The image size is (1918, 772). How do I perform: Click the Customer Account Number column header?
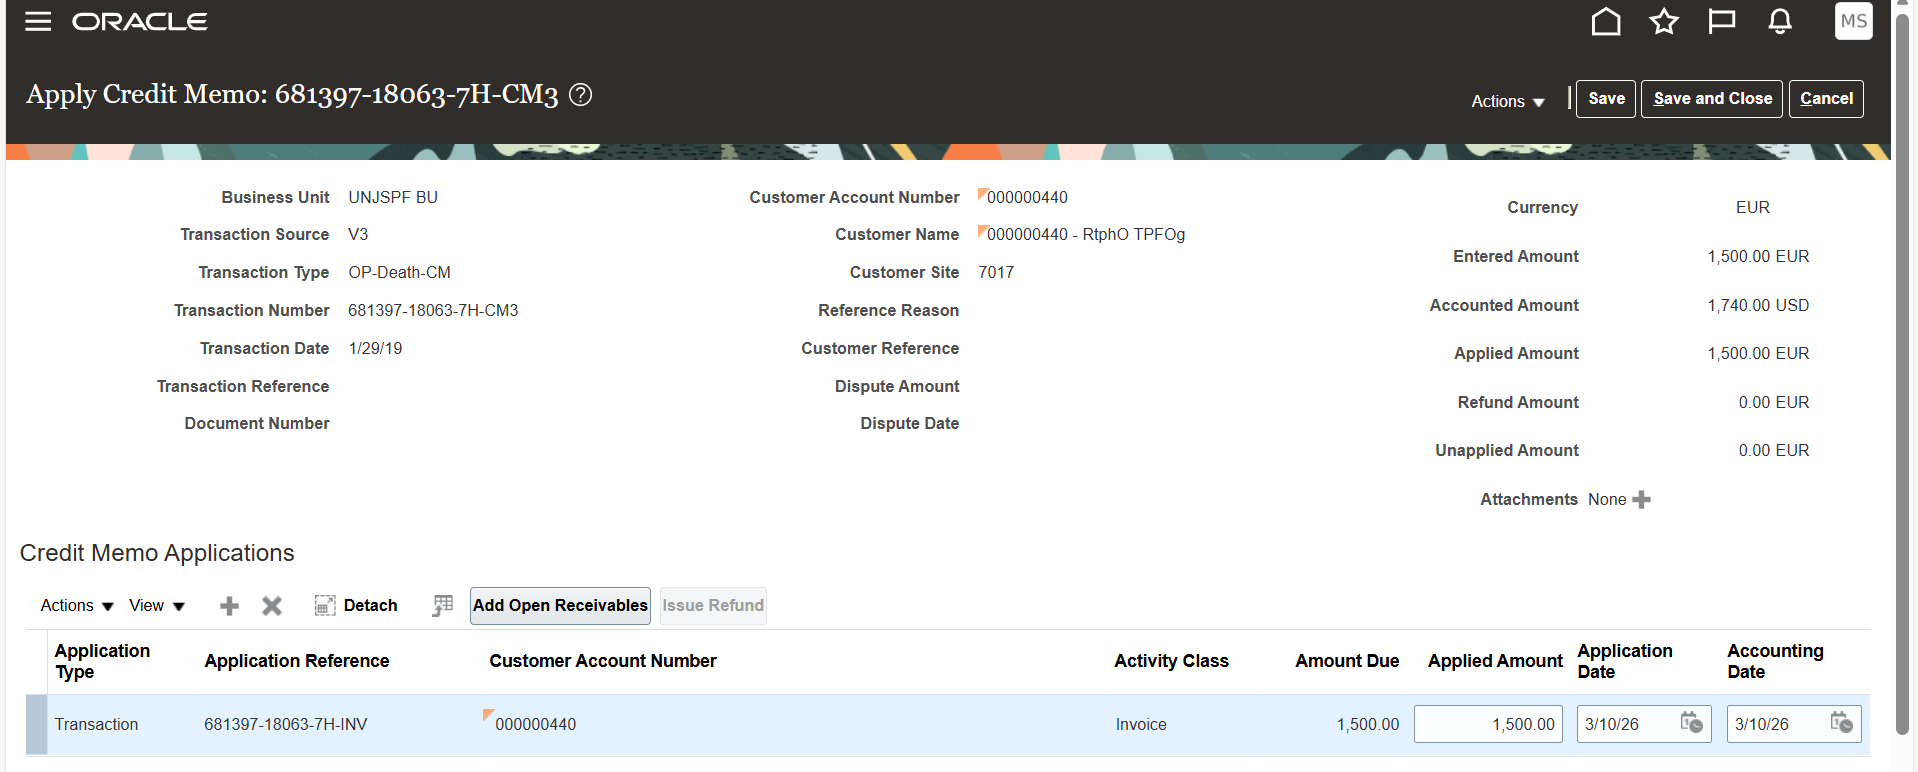click(603, 661)
